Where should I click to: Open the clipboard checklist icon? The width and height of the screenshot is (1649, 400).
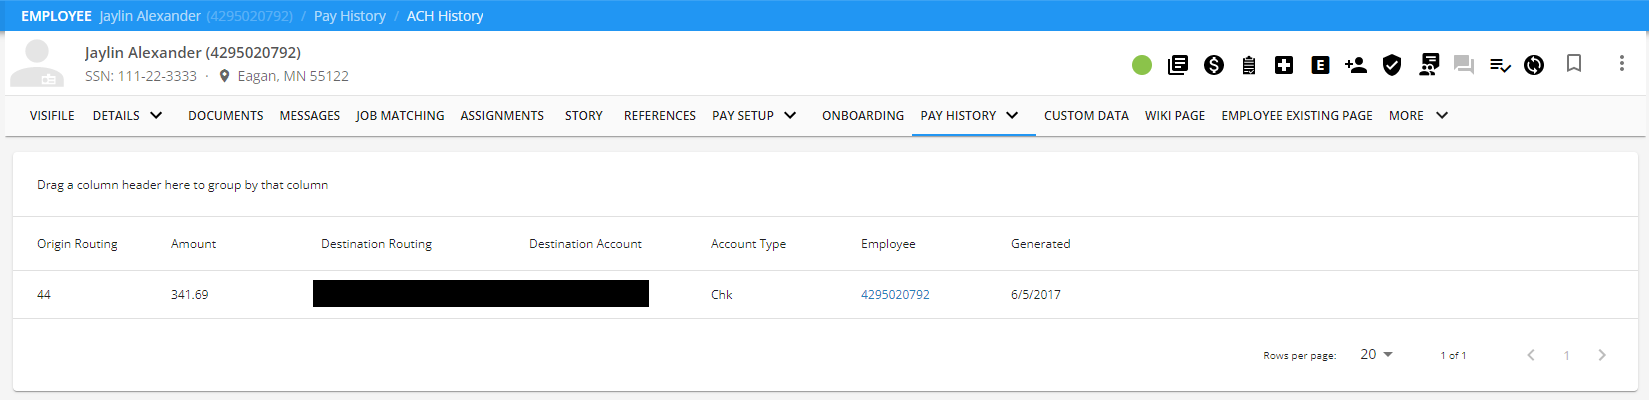(1249, 65)
